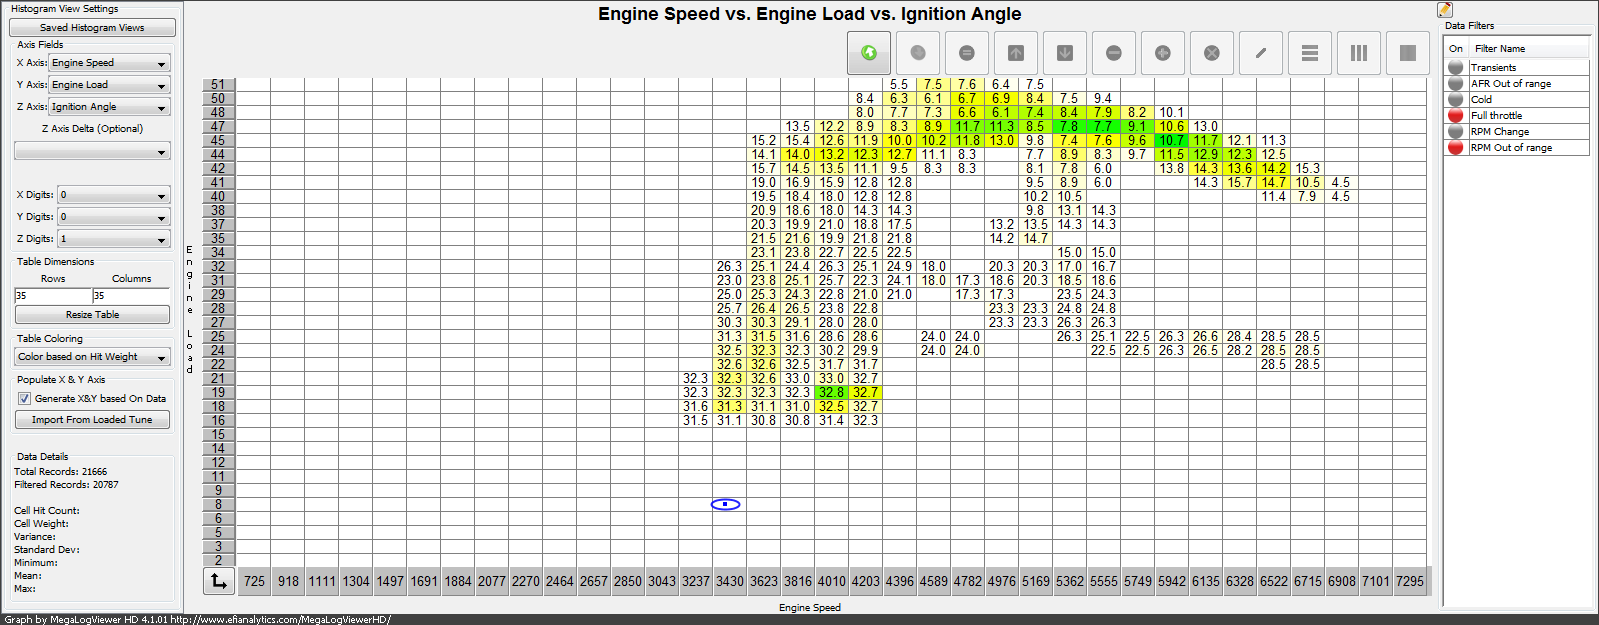Click the X-circle clear toolbar button
This screenshot has height=625, width=1599.
(1211, 53)
